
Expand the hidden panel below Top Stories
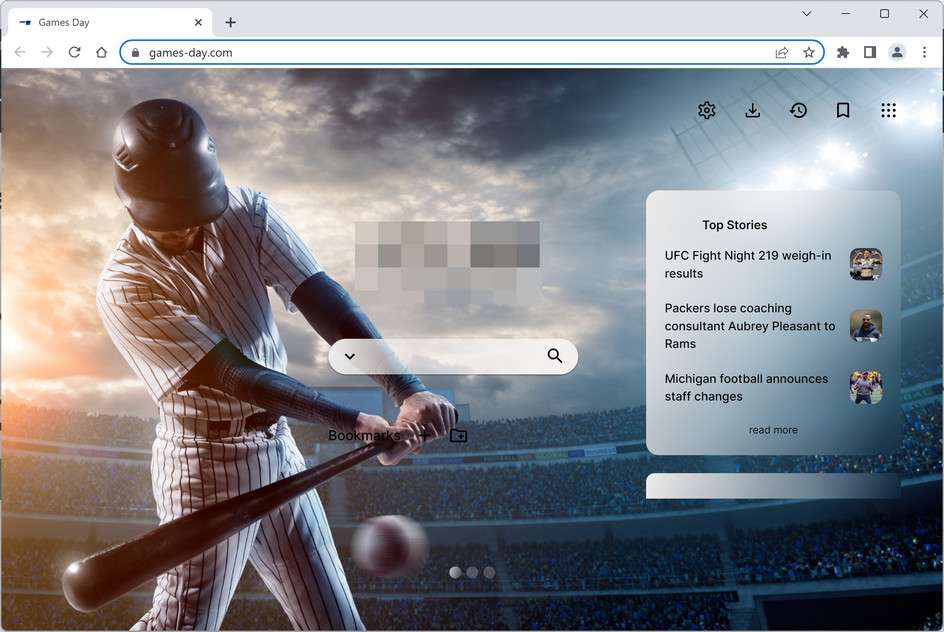(772, 486)
